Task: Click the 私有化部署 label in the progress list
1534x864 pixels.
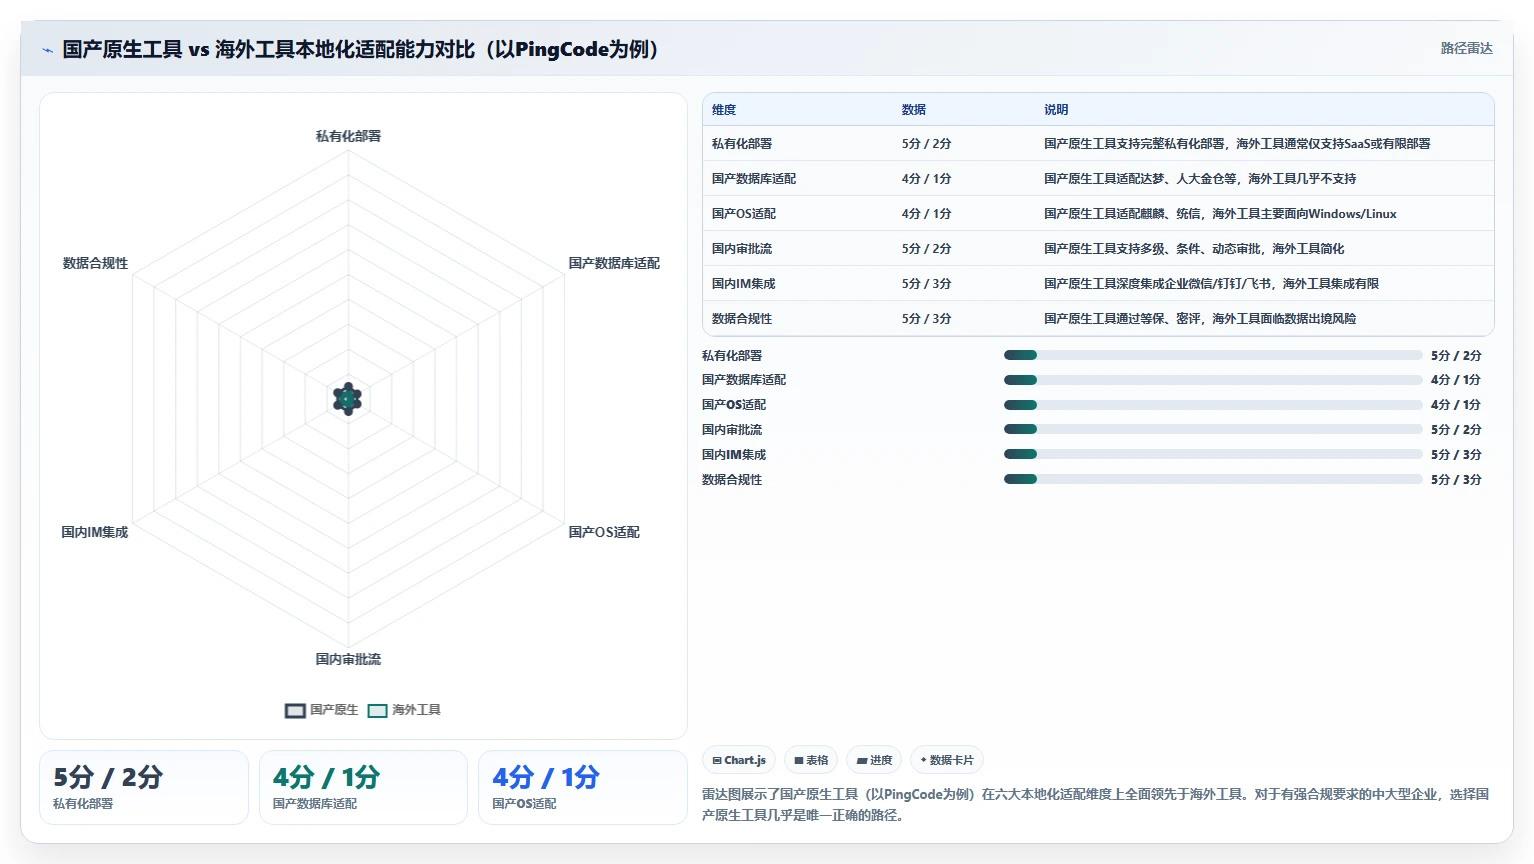Action: (732, 356)
